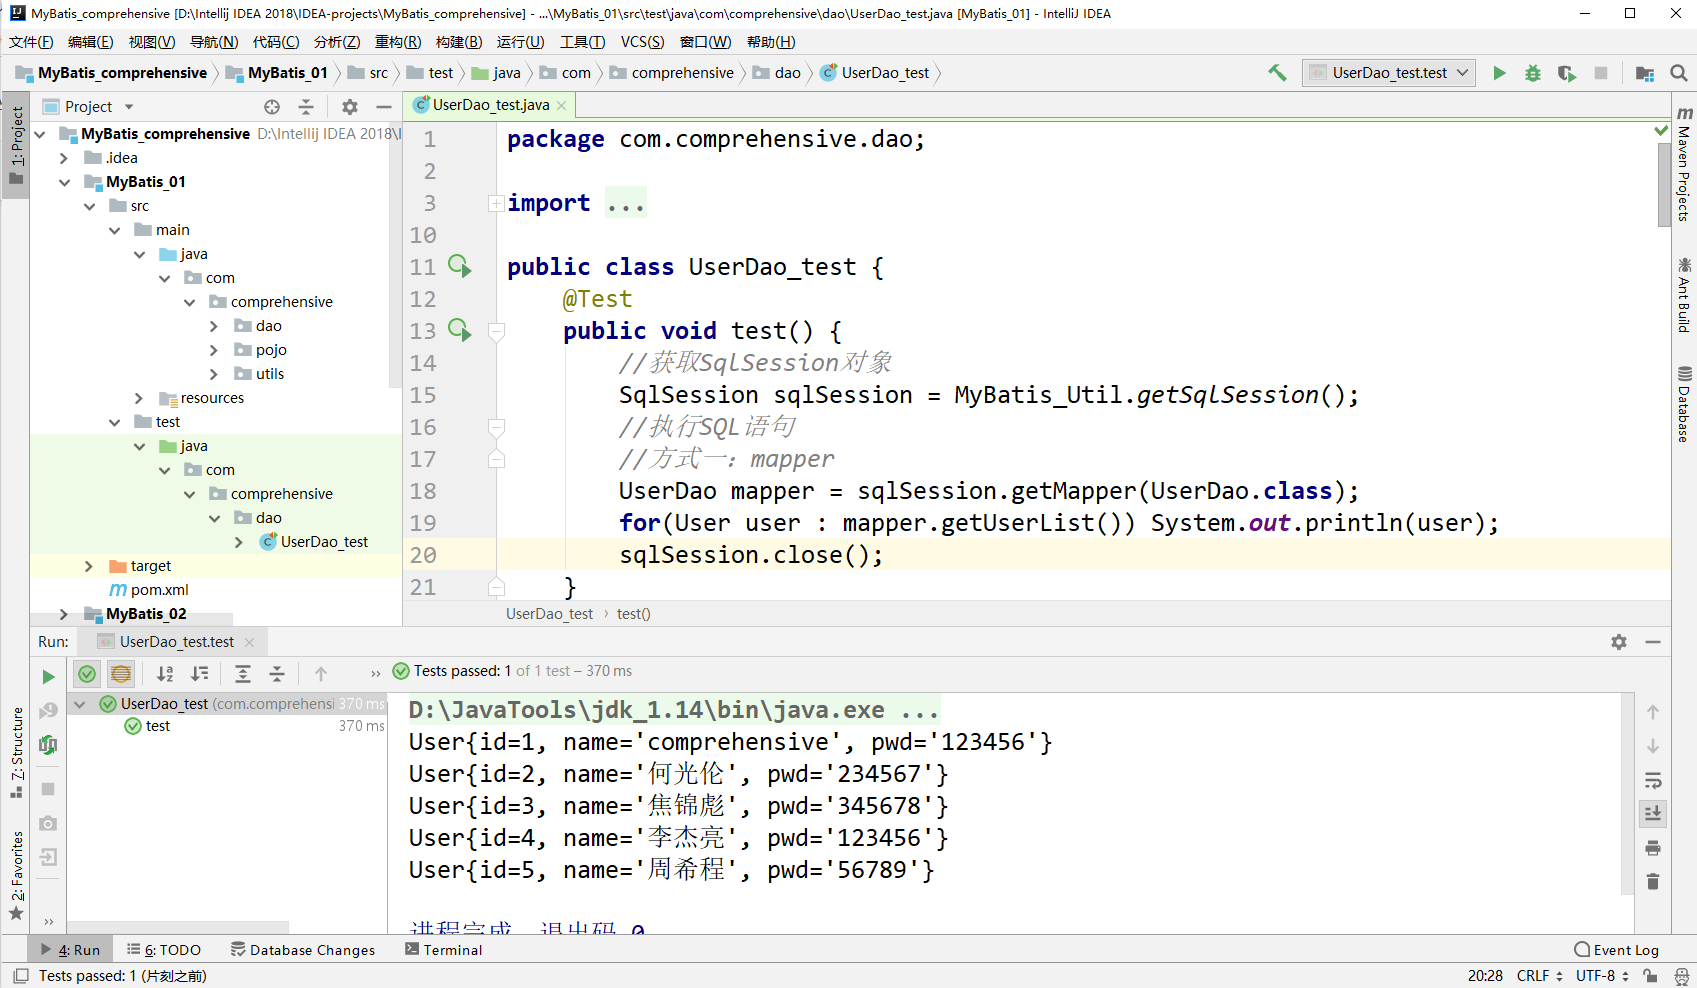Open the Database side panel
The width and height of the screenshot is (1697, 988).
tap(1684, 404)
